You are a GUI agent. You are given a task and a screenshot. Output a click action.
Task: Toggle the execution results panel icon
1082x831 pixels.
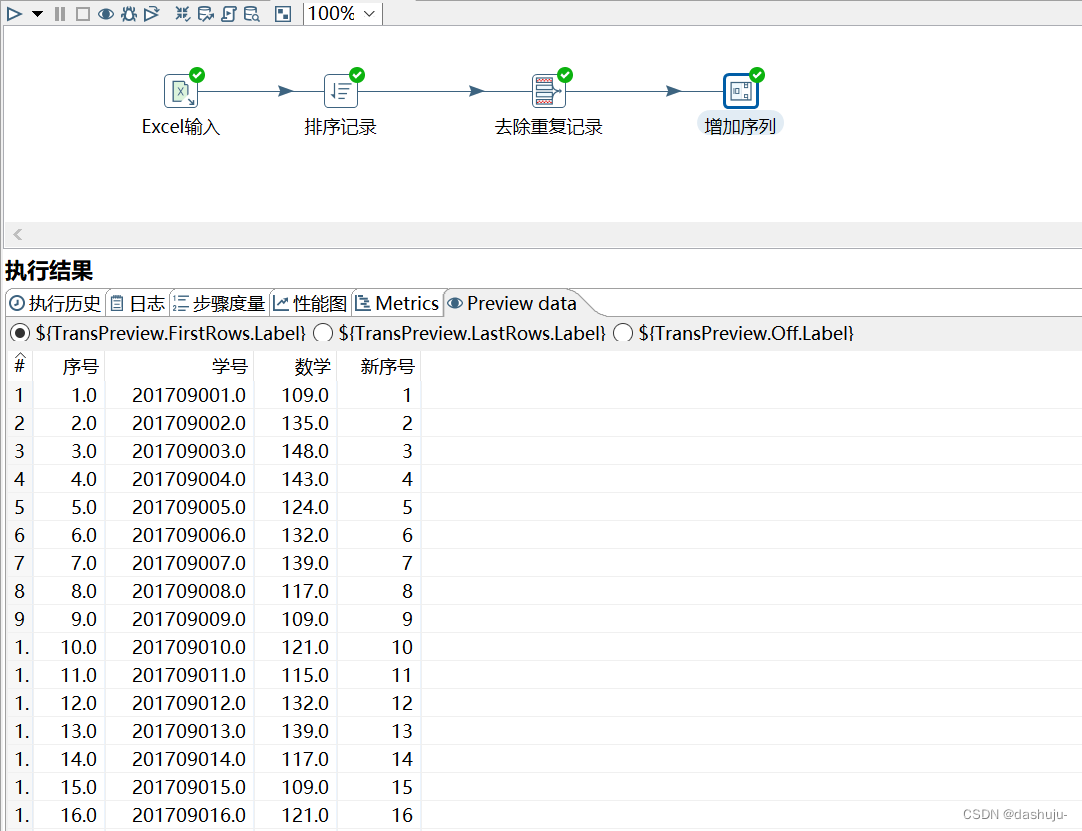click(283, 13)
